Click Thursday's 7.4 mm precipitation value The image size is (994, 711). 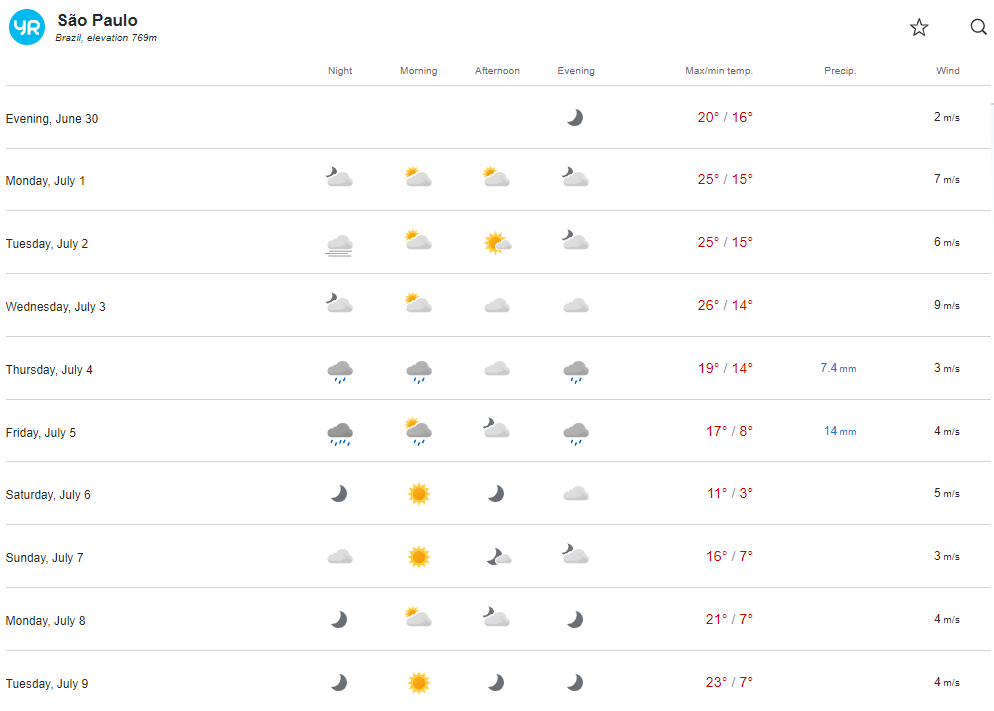(x=838, y=368)
